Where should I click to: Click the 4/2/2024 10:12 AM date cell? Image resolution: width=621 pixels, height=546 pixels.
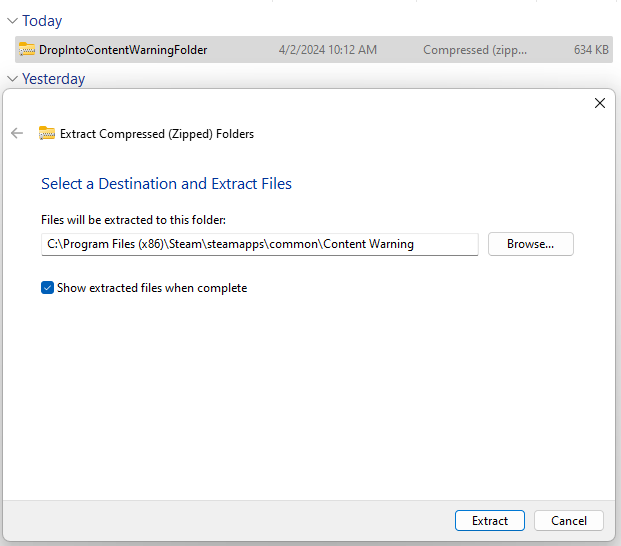click(328, 50)
